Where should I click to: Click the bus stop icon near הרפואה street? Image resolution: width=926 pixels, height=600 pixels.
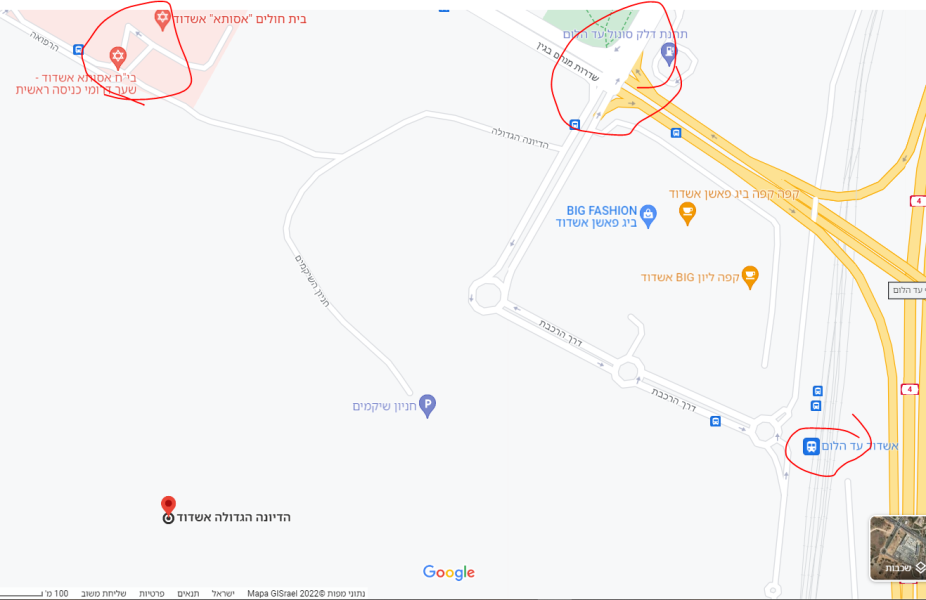[x=79, y=50]
